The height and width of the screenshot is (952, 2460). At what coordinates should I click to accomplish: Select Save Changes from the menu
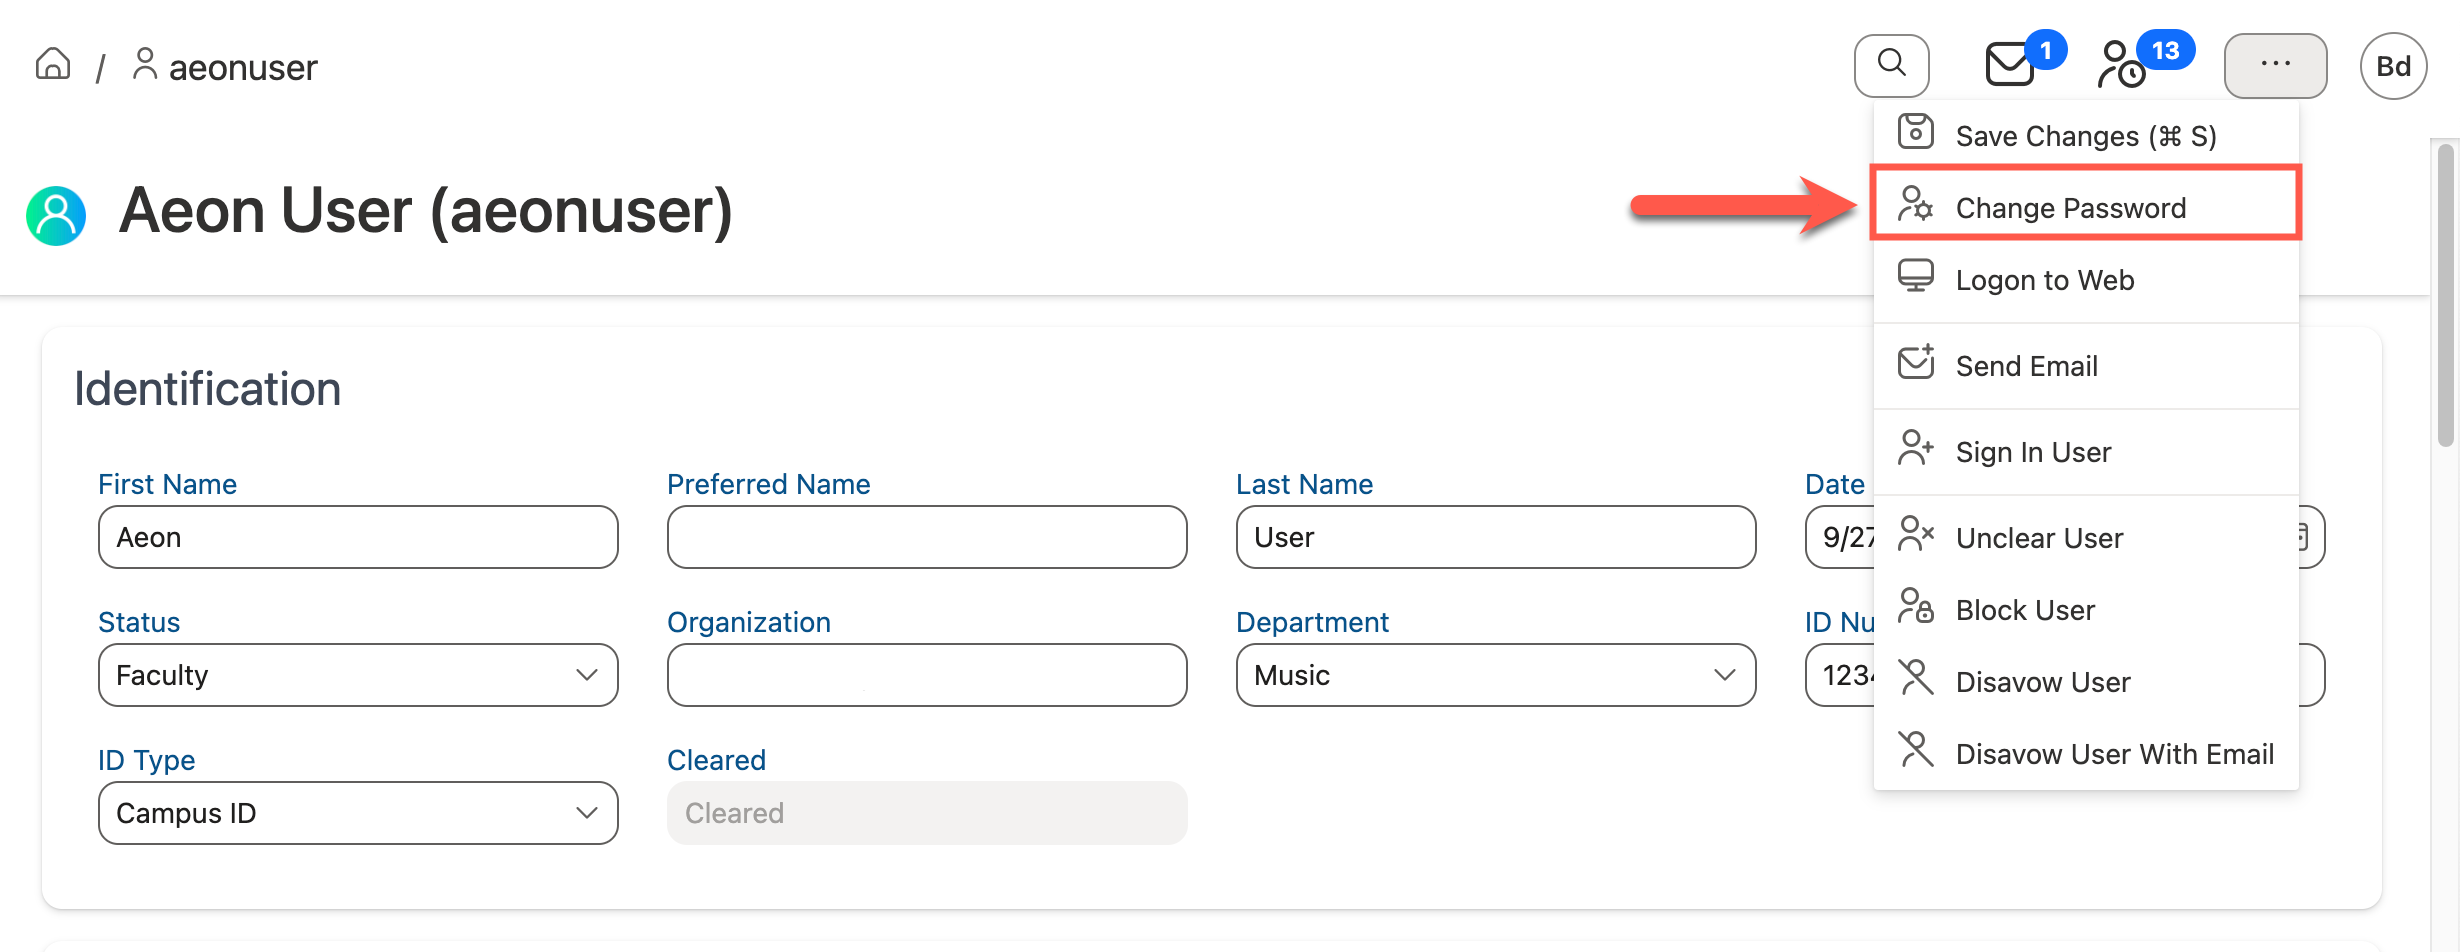[x=2085, y=136]
